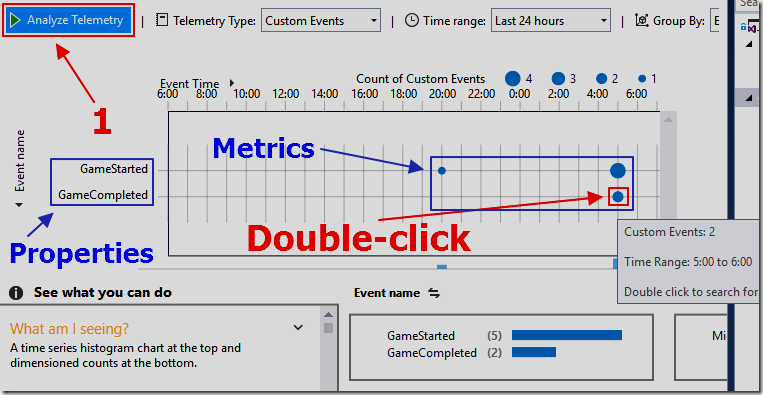Select the large GameStarted dot at 5:00
763x395 pixels.
(x=618, y=171)
